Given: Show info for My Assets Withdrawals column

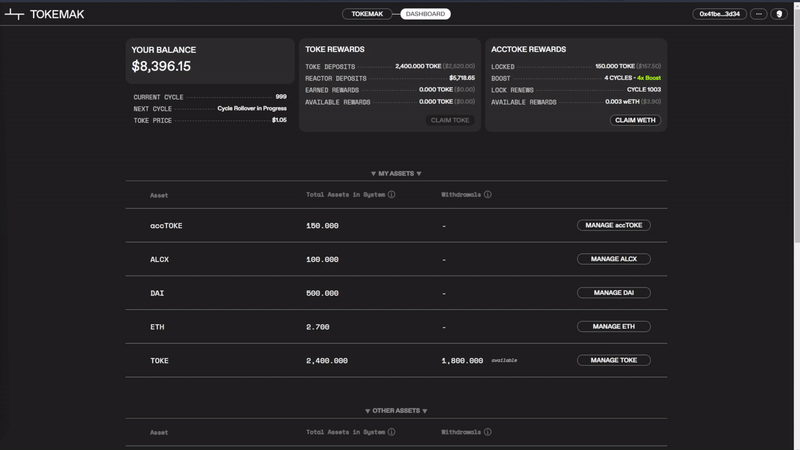Looking at the screenshot, I should 488,194.
